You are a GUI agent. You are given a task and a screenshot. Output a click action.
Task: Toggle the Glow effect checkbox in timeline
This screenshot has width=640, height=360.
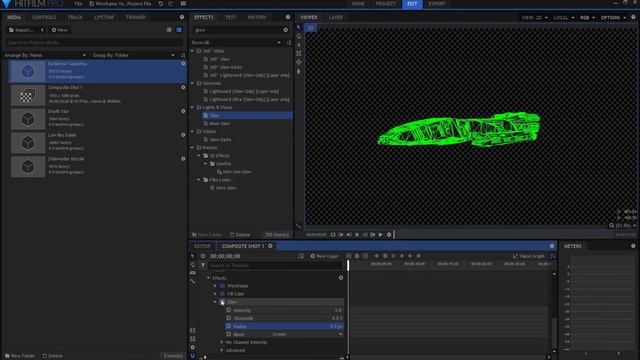pyautogui.click(x=222, y=302)
